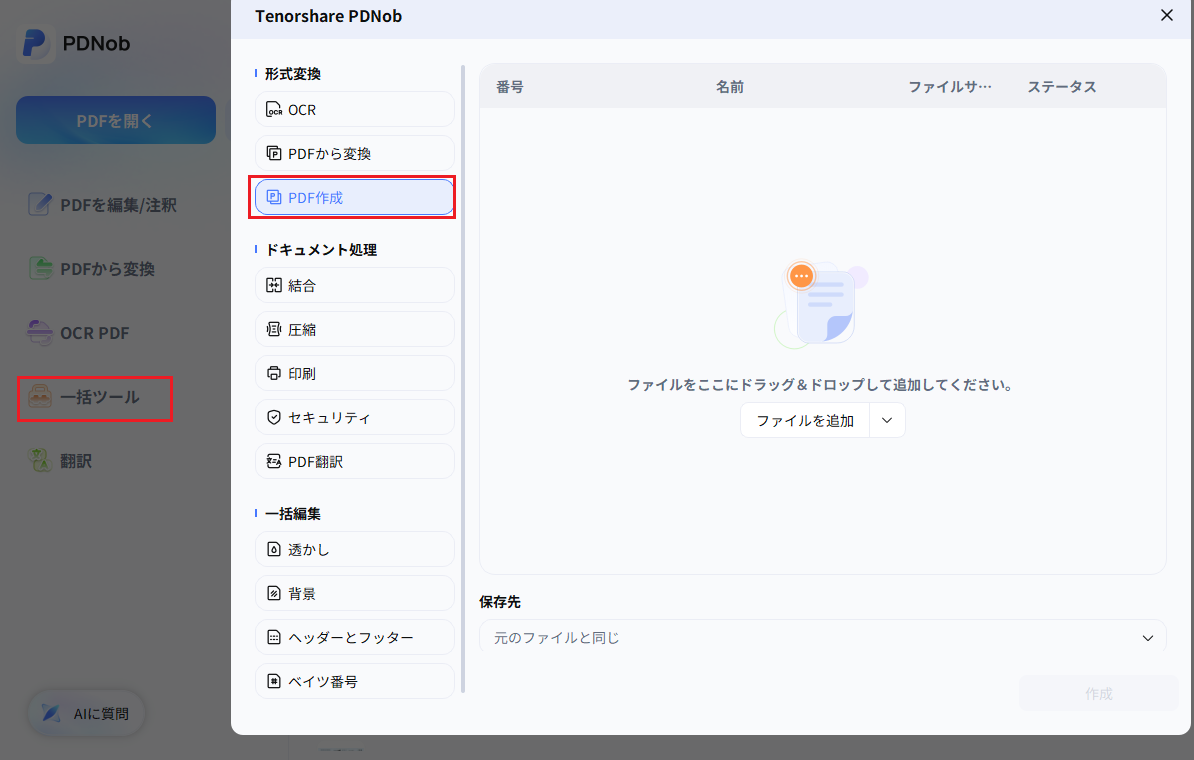Click the ファイルサ… column header
The image size is (1194, 760).
[x=950, y=87]
